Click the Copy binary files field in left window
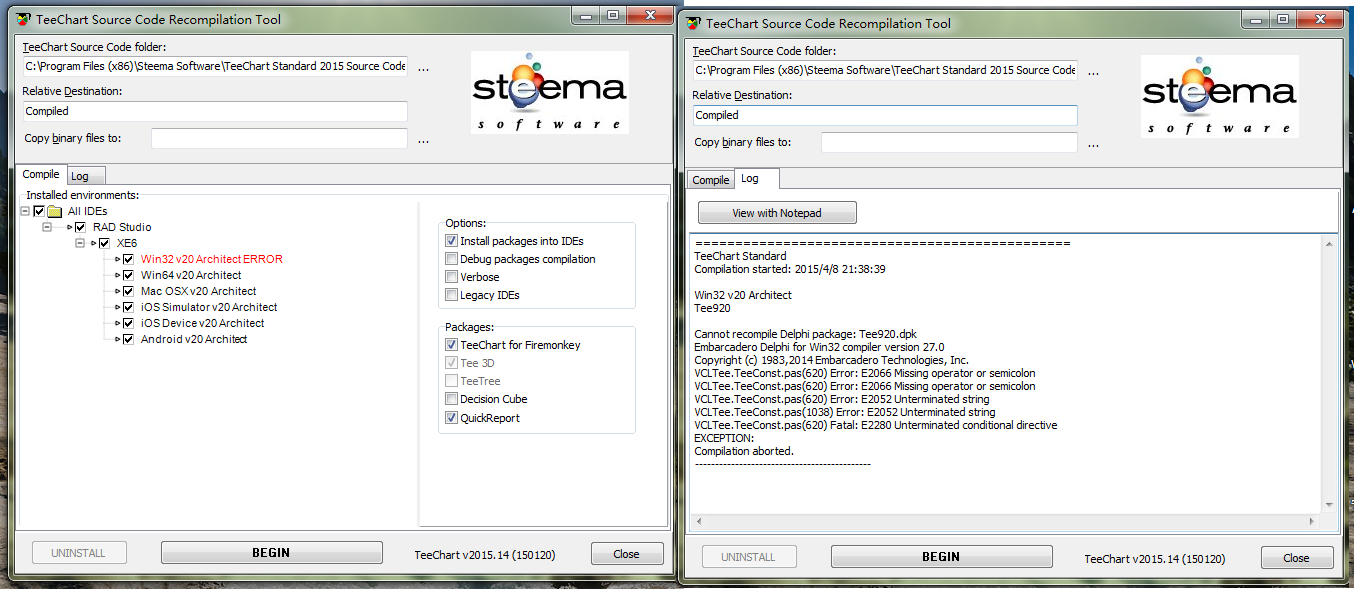The width and height of the screenshot is (1362, 601). point(279,138)
